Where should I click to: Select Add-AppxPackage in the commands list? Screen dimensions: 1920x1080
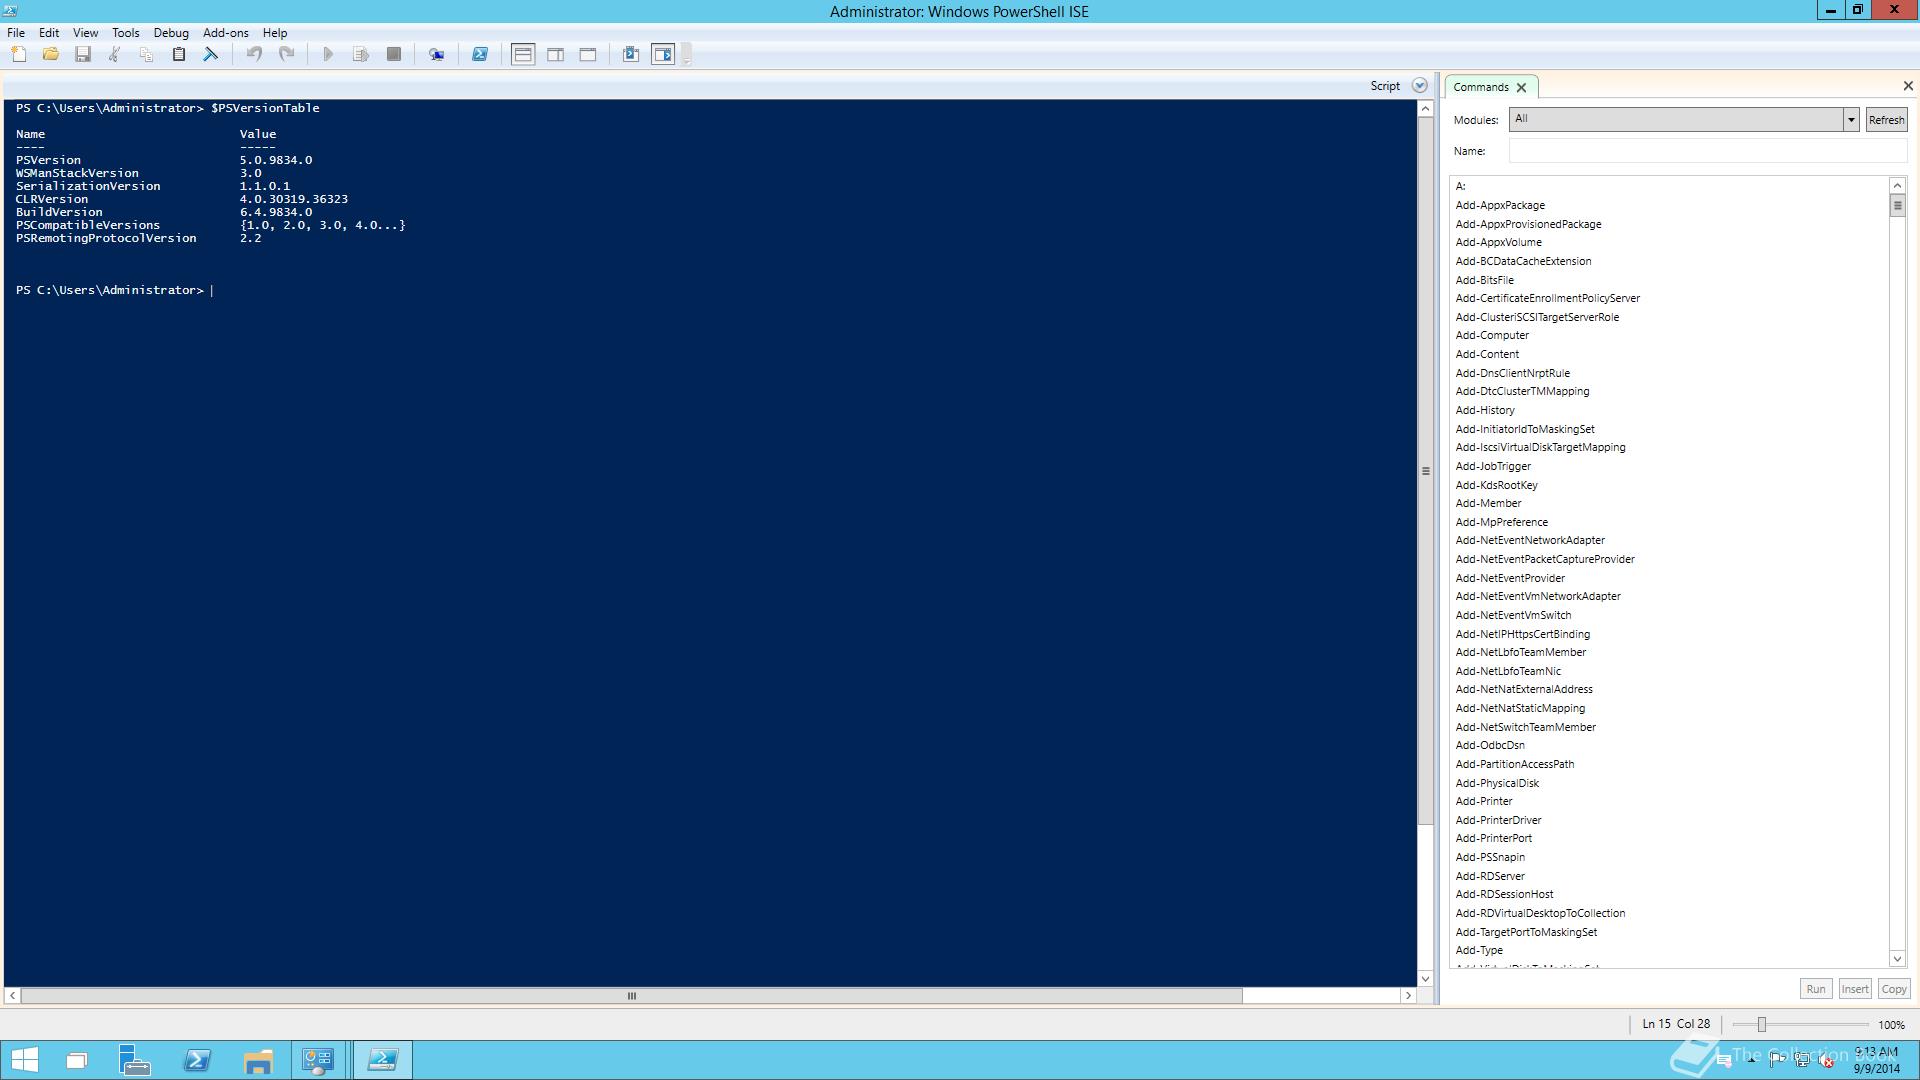(1500, 206)
